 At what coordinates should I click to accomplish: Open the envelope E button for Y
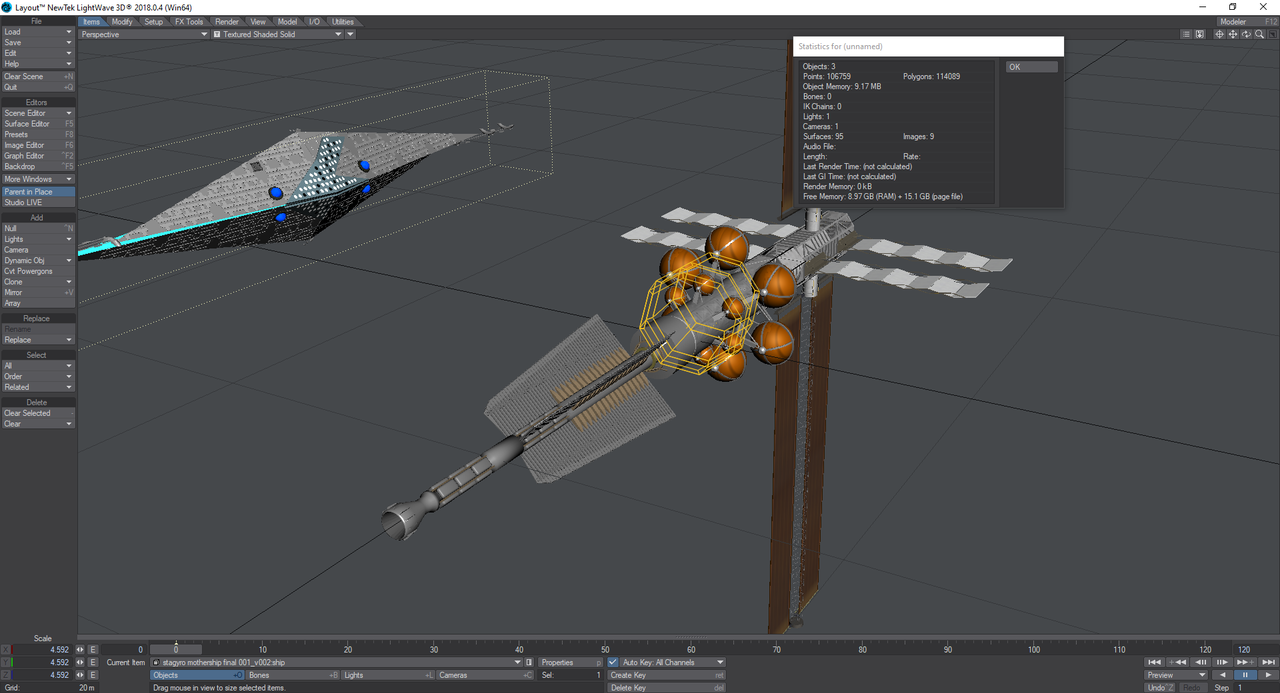(x=93, y=662)
